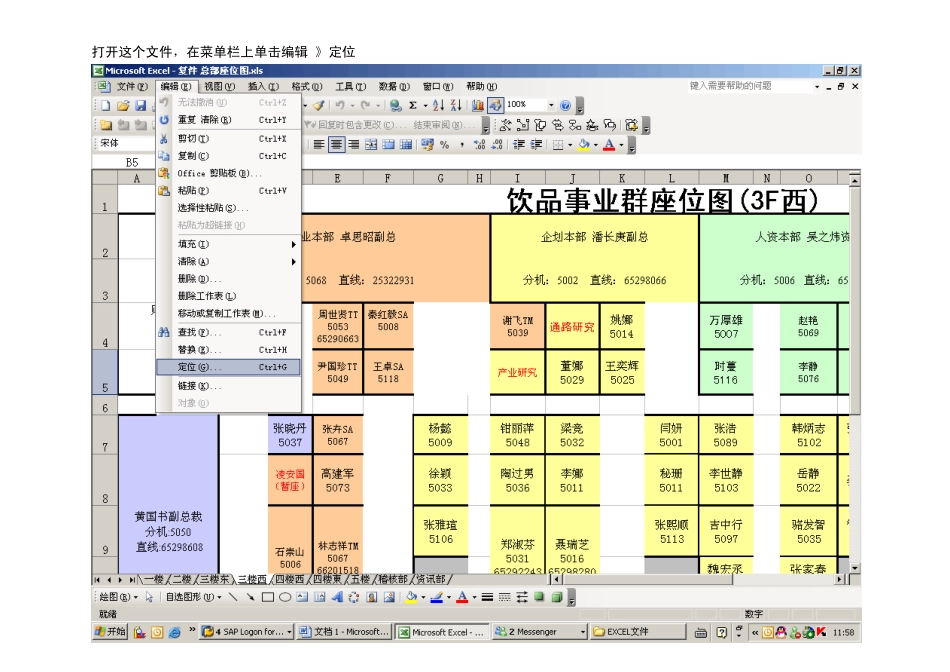Click Font Color red A swatch in formatting toolbar
The width and height of the screenshot is (950, 672).
point(610,145)
